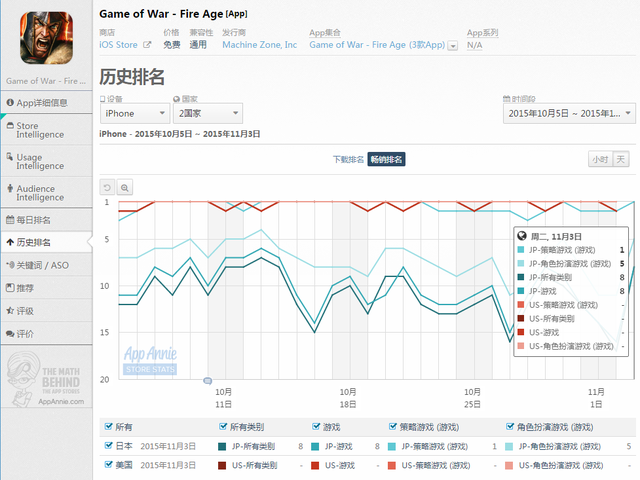This screenshot has height=480, width=640.
Task: Click the US-策略游戏 color swatch in table
Action: 392,465
